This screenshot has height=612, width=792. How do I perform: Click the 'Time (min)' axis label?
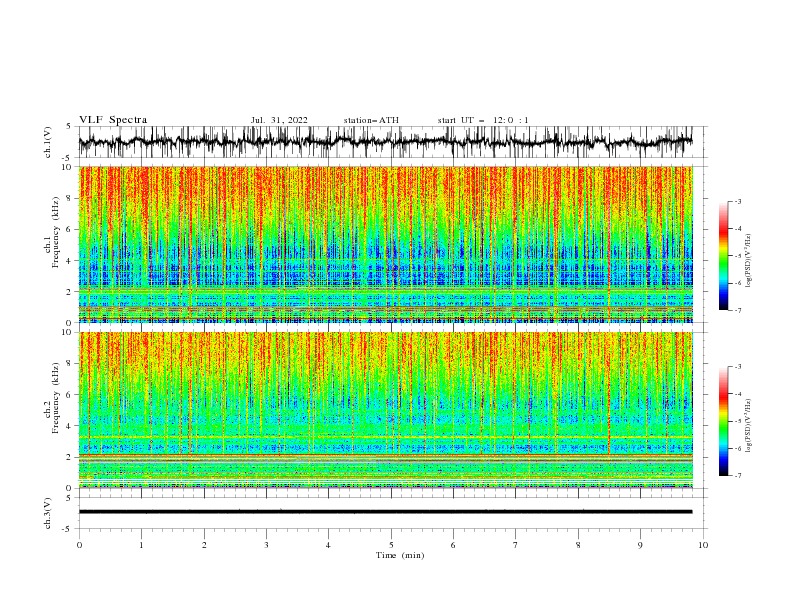click(400, 555)
